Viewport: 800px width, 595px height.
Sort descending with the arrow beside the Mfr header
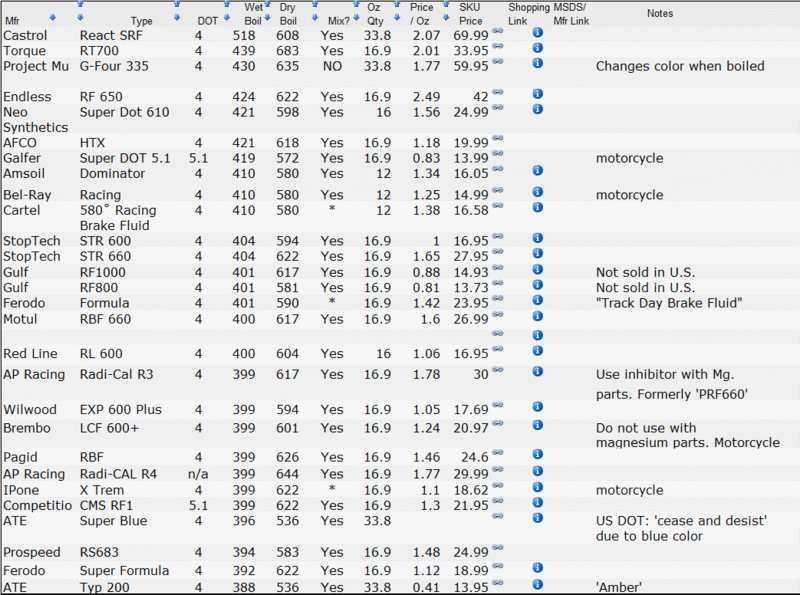[x=52, y=18]
